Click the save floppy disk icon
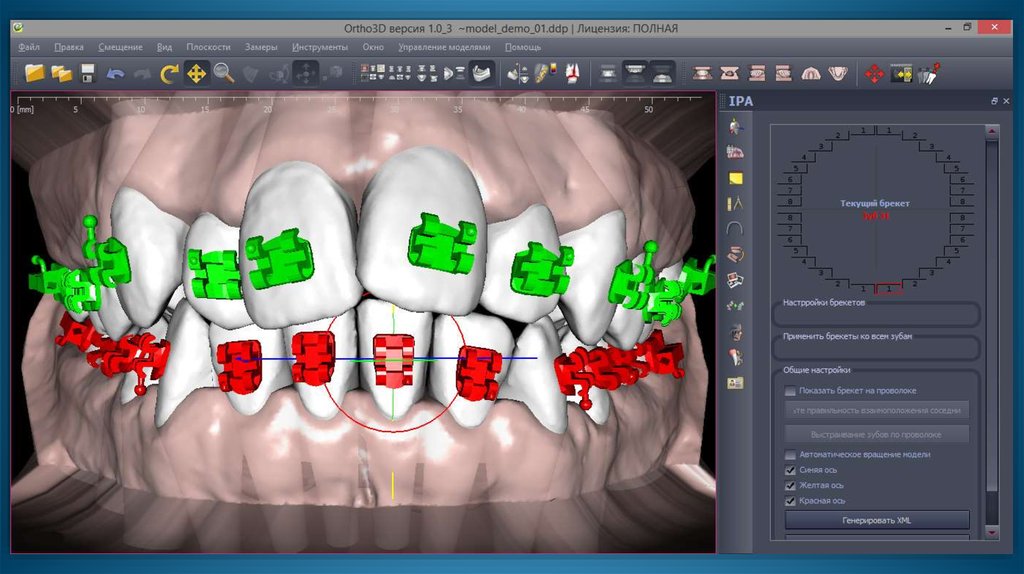 (x=88, y=73)
